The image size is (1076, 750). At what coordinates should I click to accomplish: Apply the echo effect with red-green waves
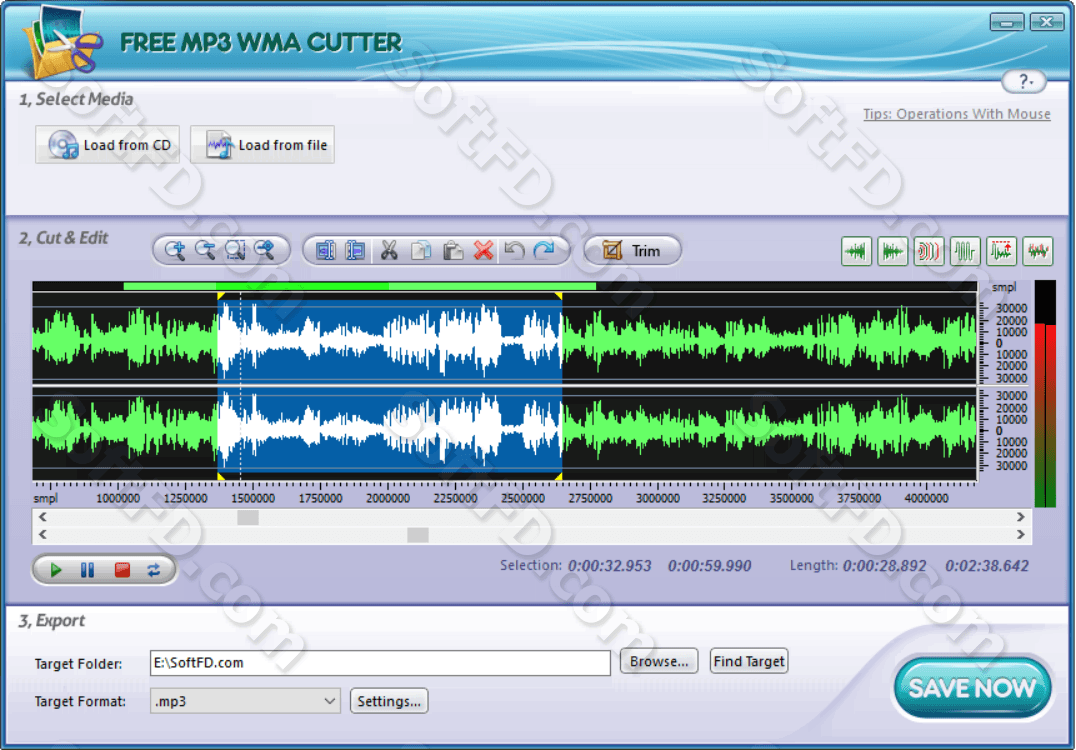(928, 251)
